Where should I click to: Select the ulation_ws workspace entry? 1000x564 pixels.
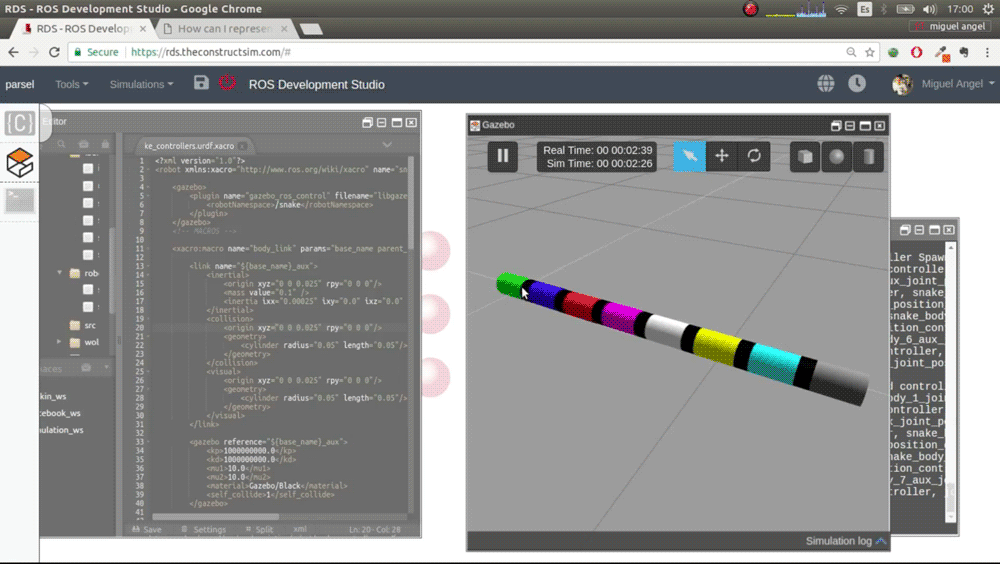click(x=62, y=430)
